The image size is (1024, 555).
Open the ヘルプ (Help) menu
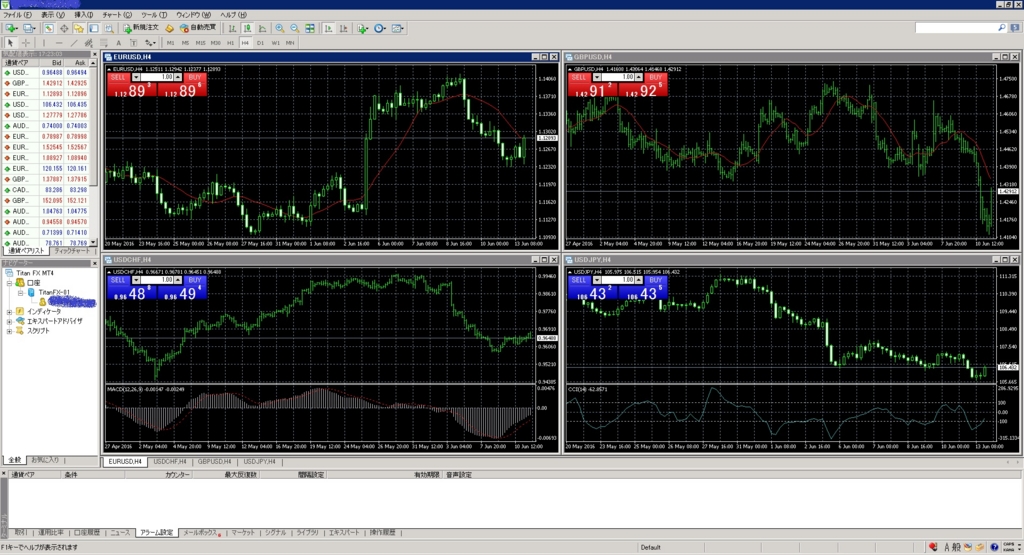[233, 14]
